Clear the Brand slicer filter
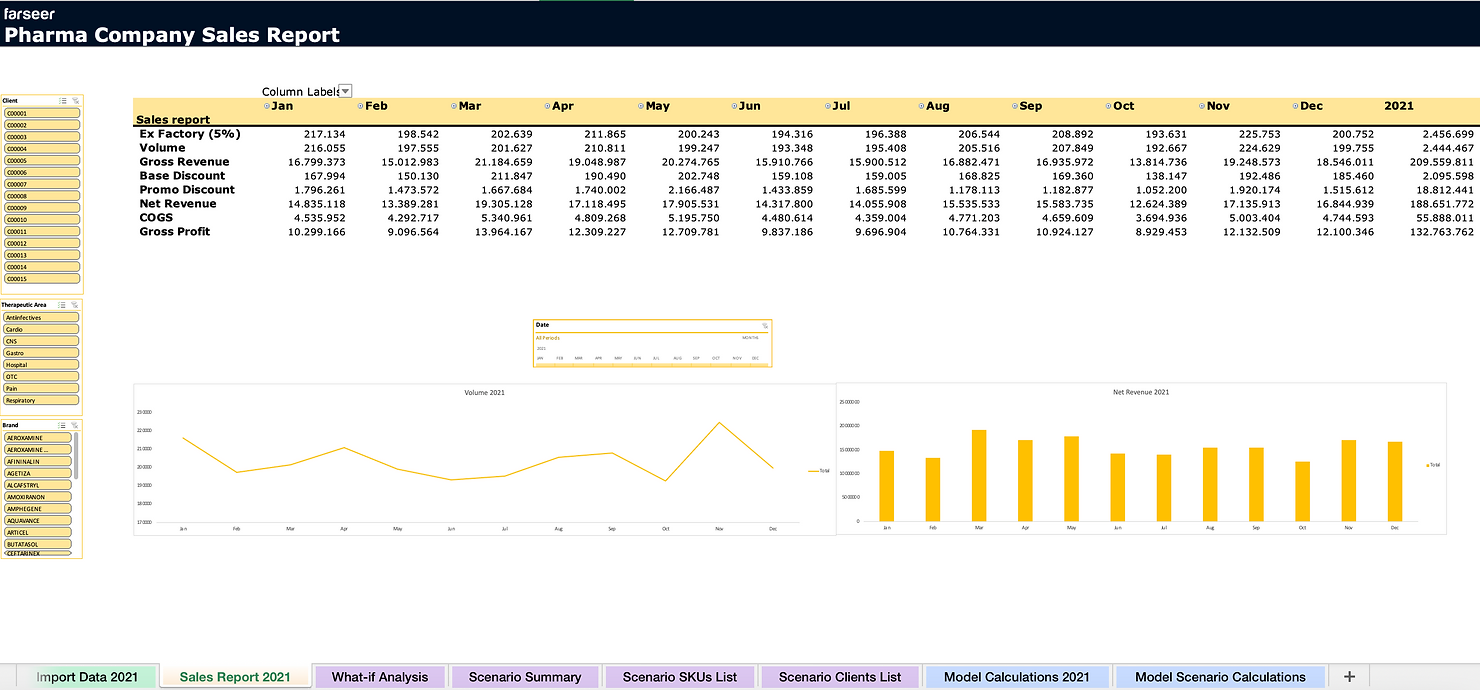The image size is (1480, 690). tap(76, 425)
